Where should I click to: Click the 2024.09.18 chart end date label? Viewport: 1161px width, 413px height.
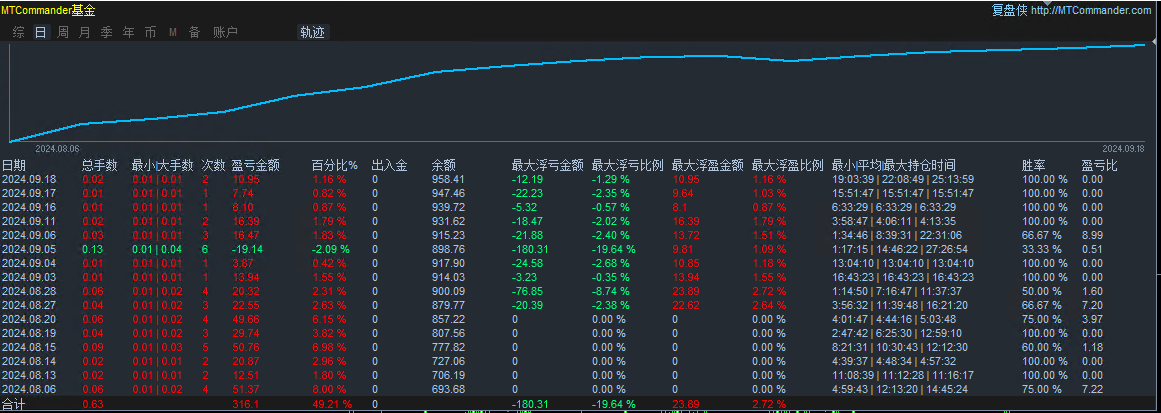[x=1123, y=148]
